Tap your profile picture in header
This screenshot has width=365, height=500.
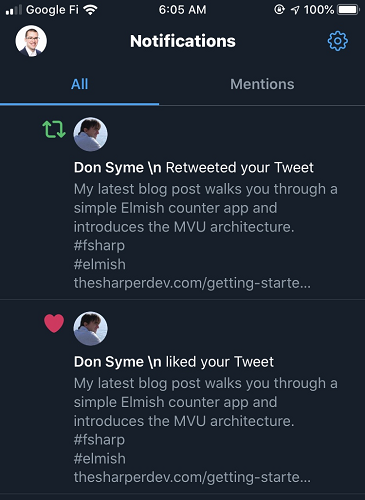click(x=31, y=41)
